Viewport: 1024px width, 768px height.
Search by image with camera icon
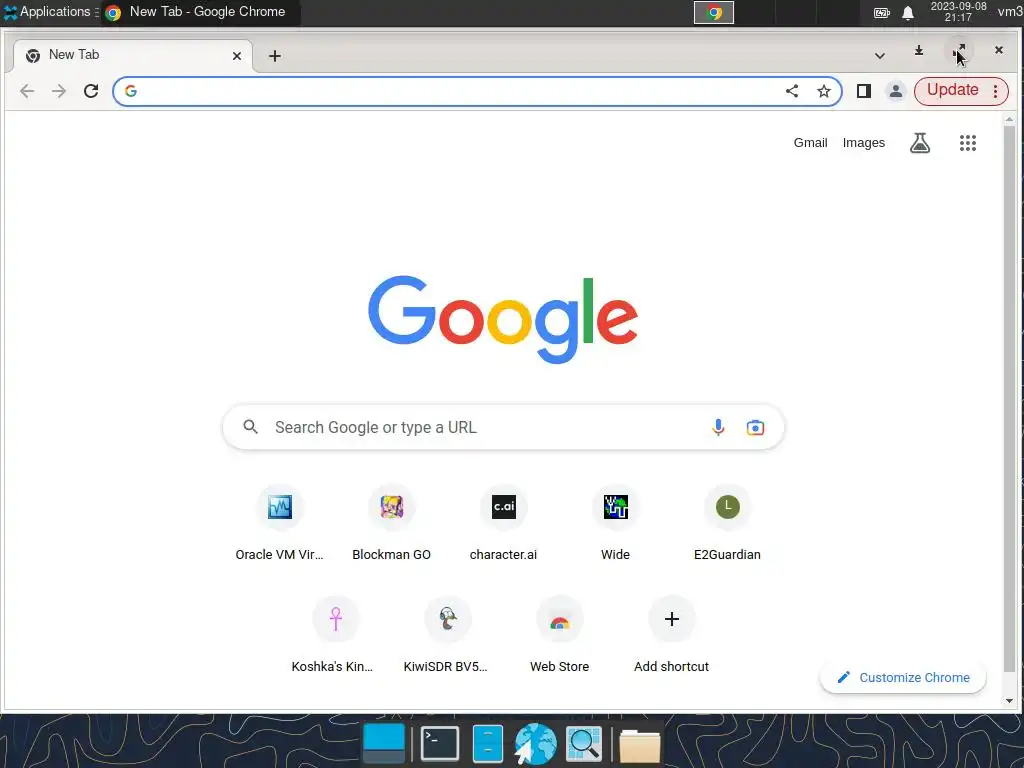[x=755, y=427]
